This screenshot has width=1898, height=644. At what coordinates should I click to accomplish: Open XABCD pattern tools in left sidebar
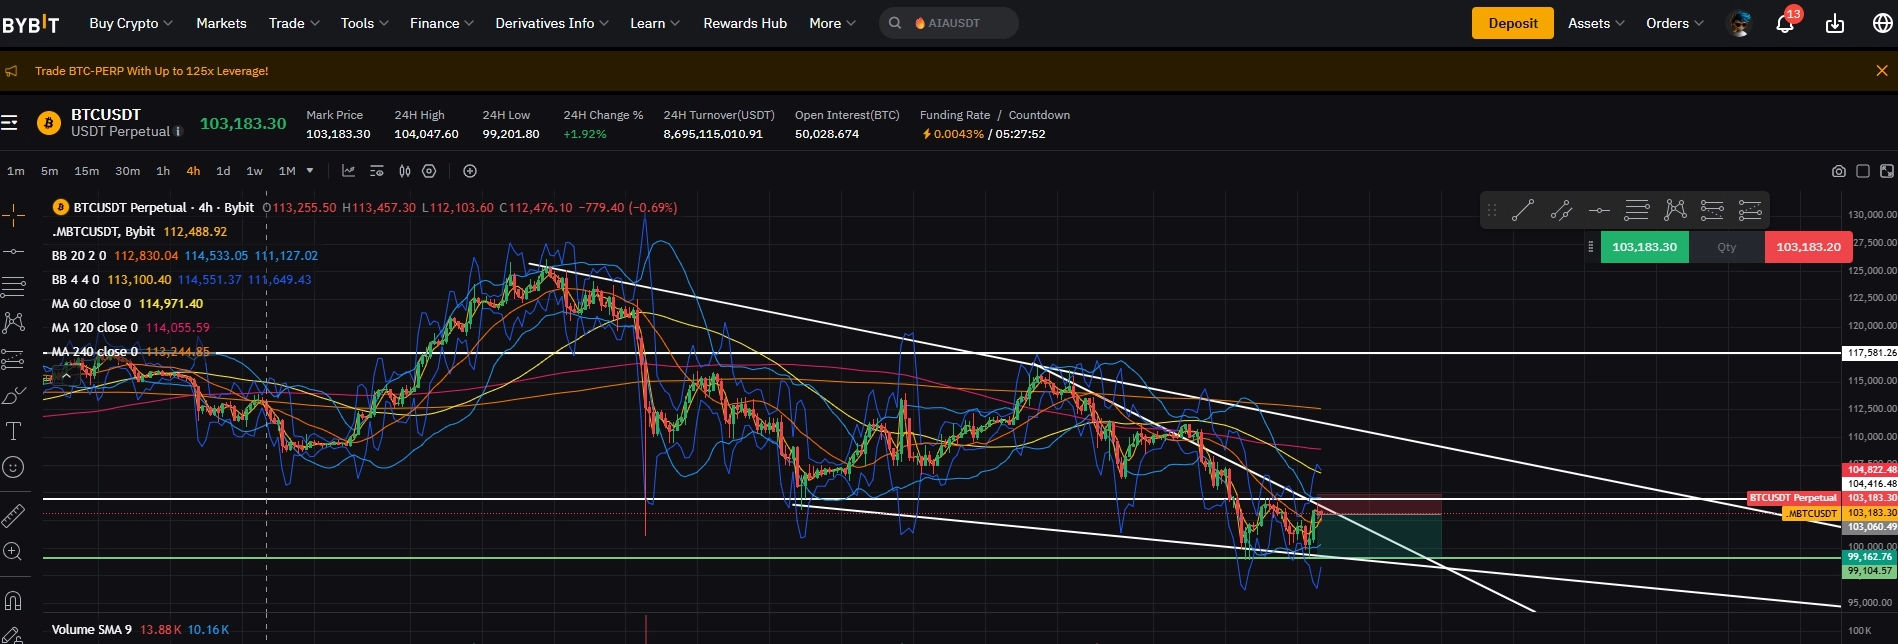pyautogui.click(x=13, y=323)
